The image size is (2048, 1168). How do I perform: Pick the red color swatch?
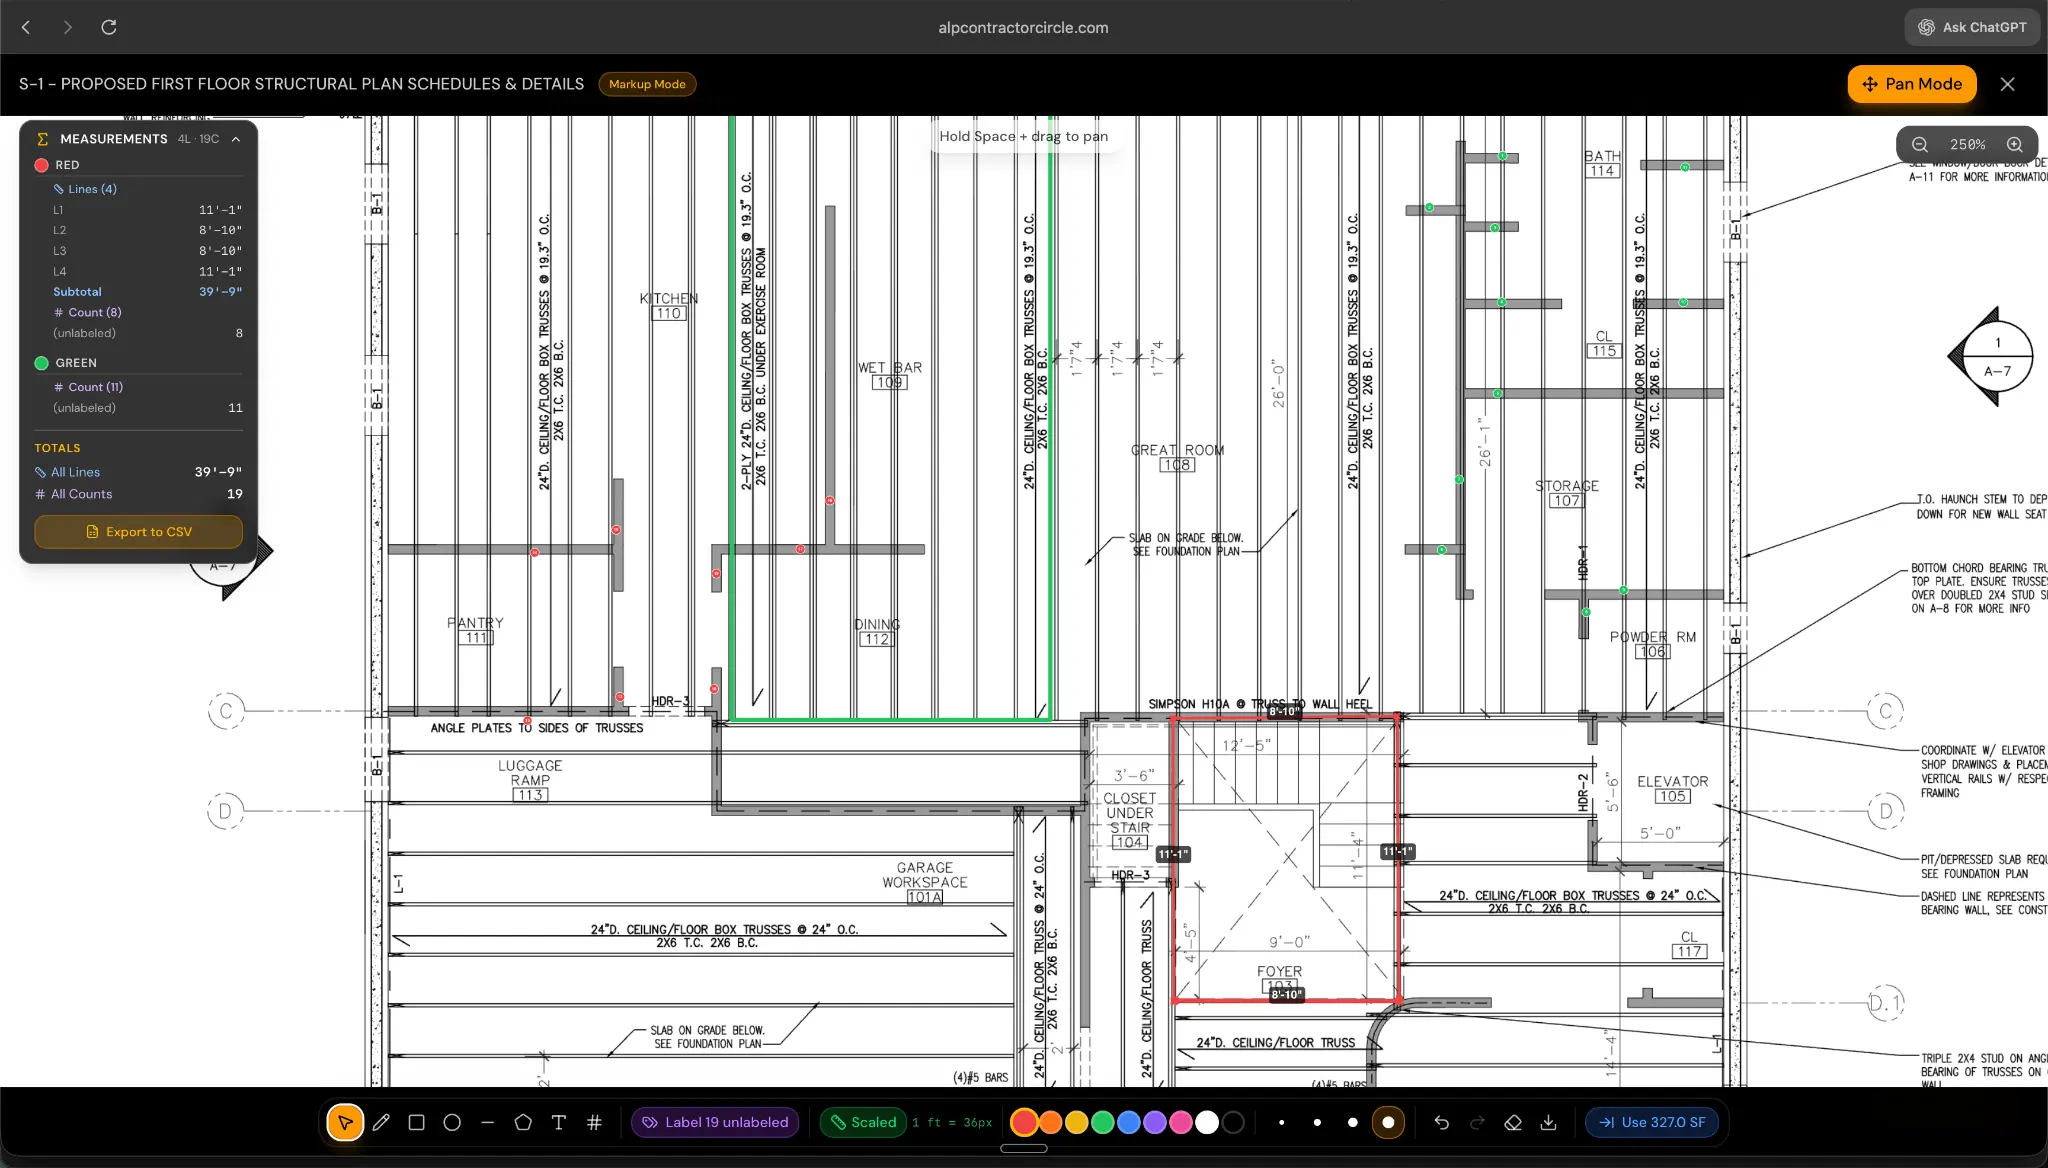(x=1024, y=1122)
